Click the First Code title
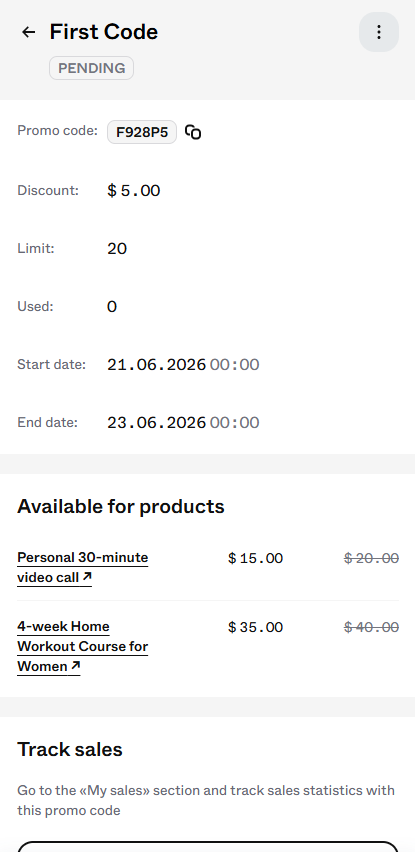This screenshot has height=852, width=415. pos(104,32)
